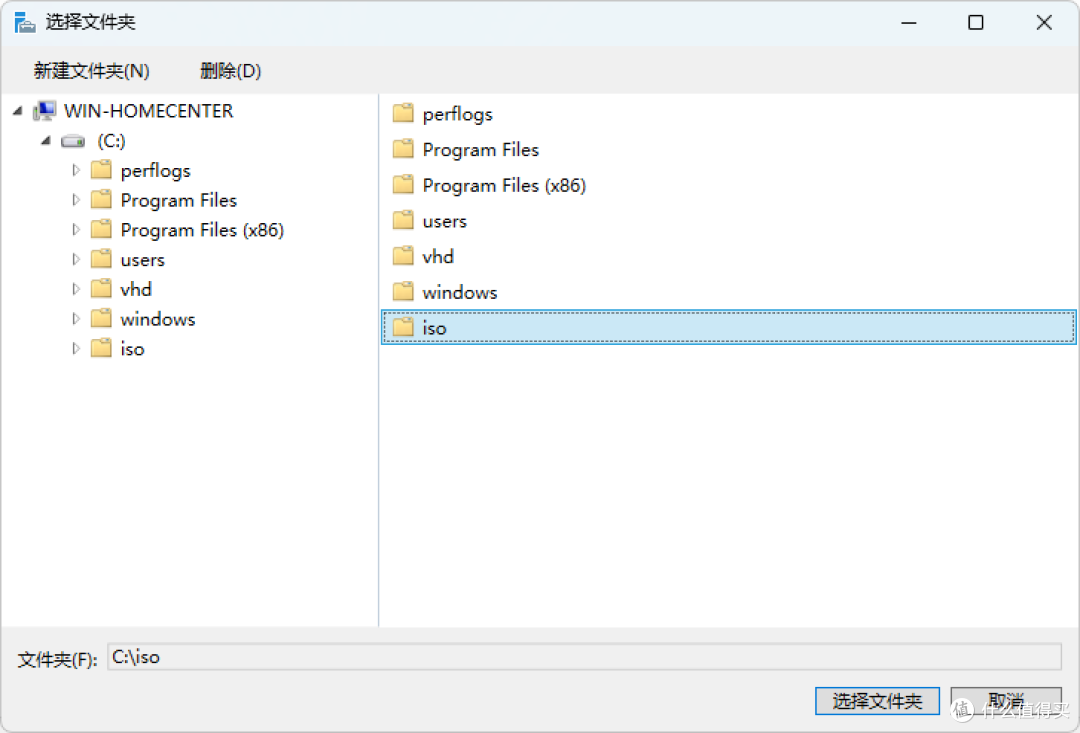Select the WIN-HOMECENTER computer icon

pyautogui.click(x=45, y=111)
